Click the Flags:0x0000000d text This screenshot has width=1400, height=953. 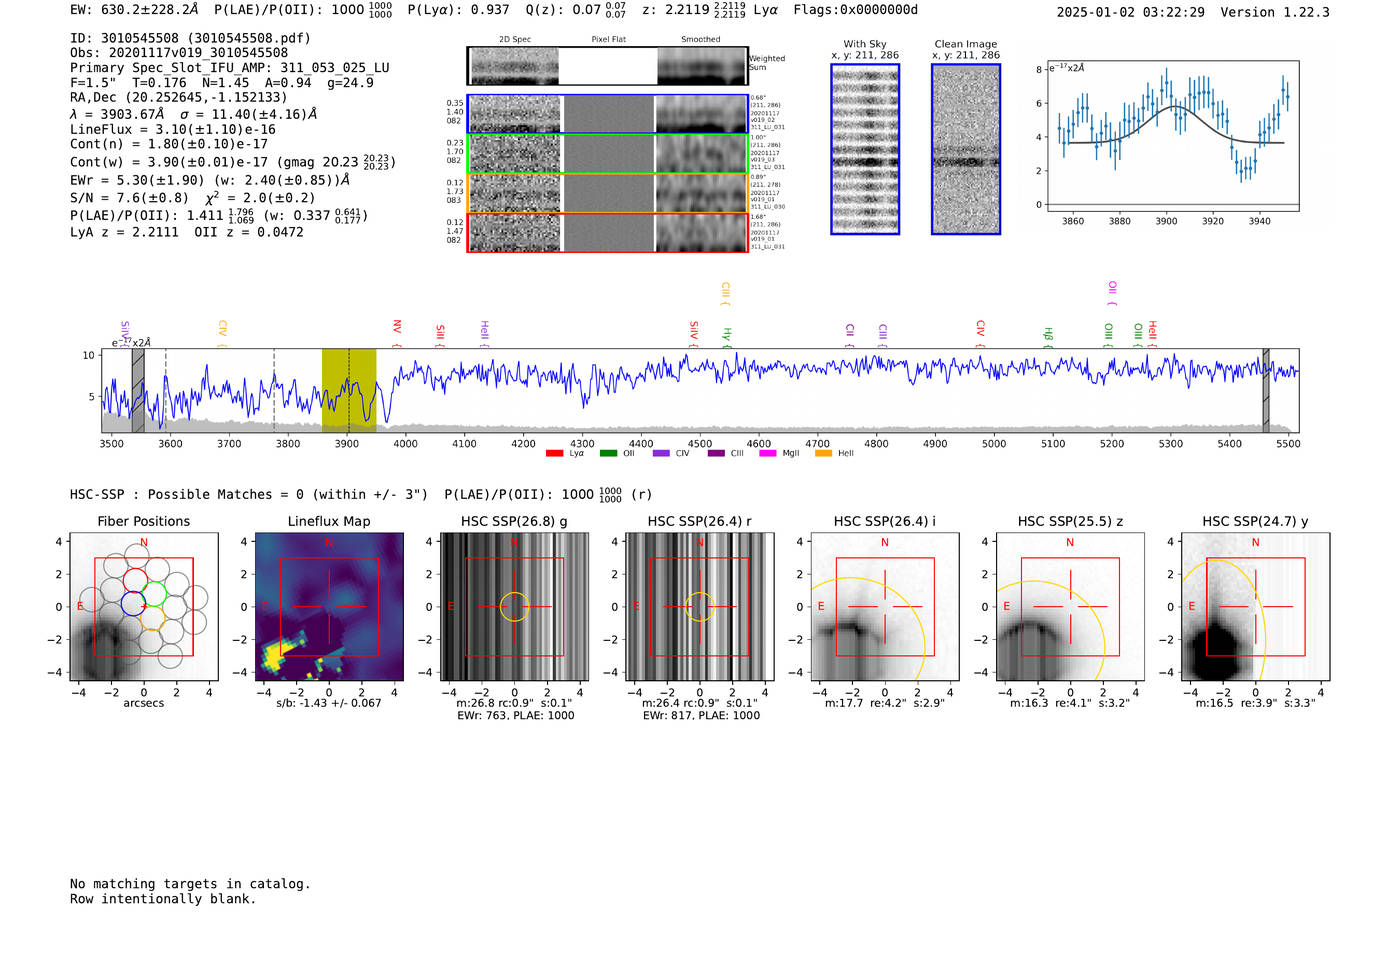(855, 10)
